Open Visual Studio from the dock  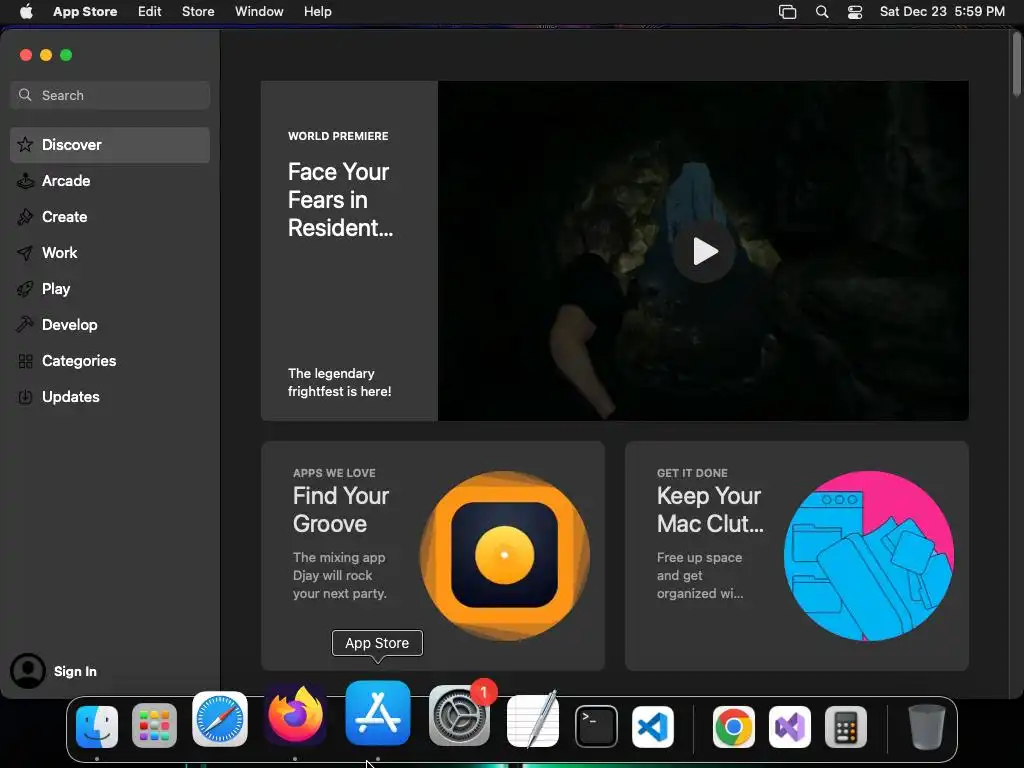point(790,727)
